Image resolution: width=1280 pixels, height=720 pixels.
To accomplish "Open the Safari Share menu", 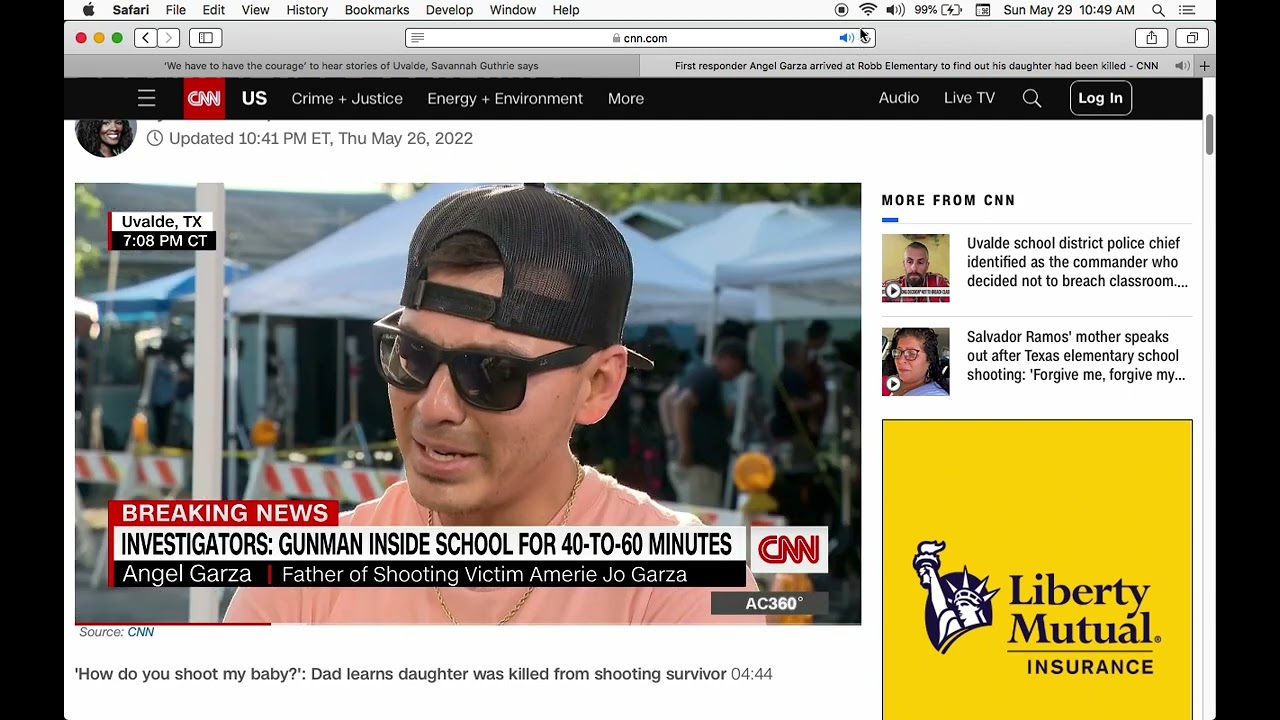I will 1152,38.
